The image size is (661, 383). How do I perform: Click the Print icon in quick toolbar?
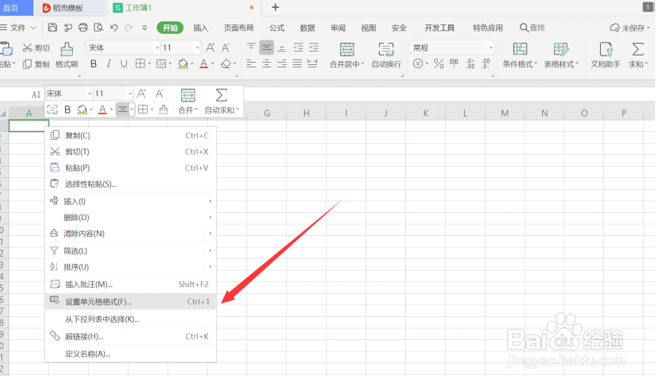pos(83,28)
